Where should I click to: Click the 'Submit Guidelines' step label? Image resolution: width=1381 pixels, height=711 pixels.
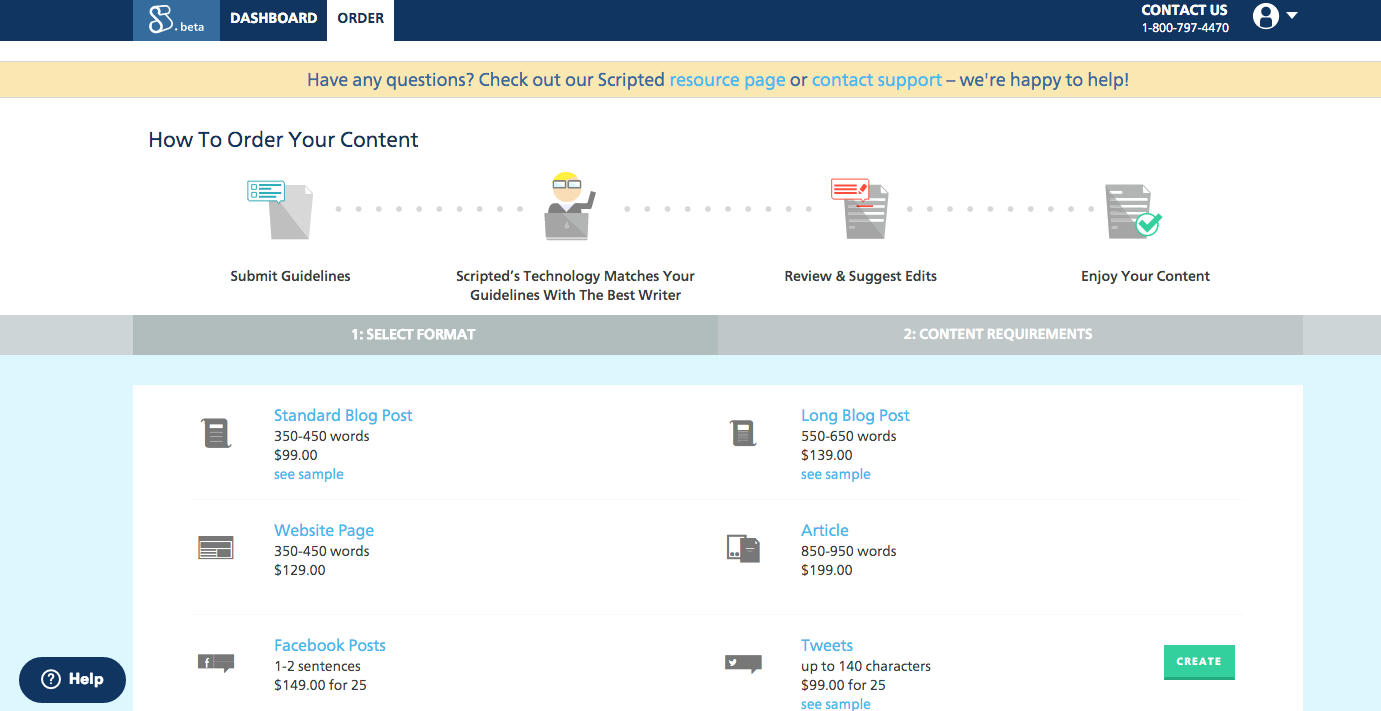click(290, 276)
